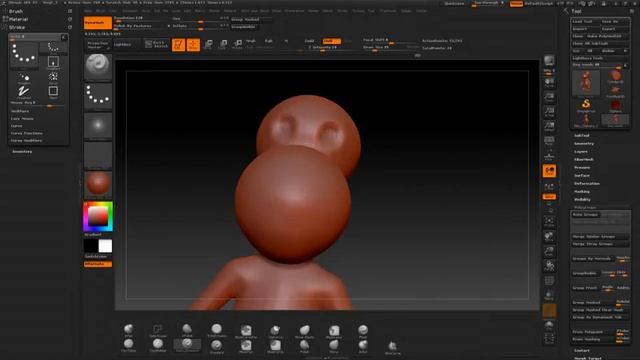This screenshot has width=640, height=360.
Task: Open the Transform menu
Action: point(388,11)
